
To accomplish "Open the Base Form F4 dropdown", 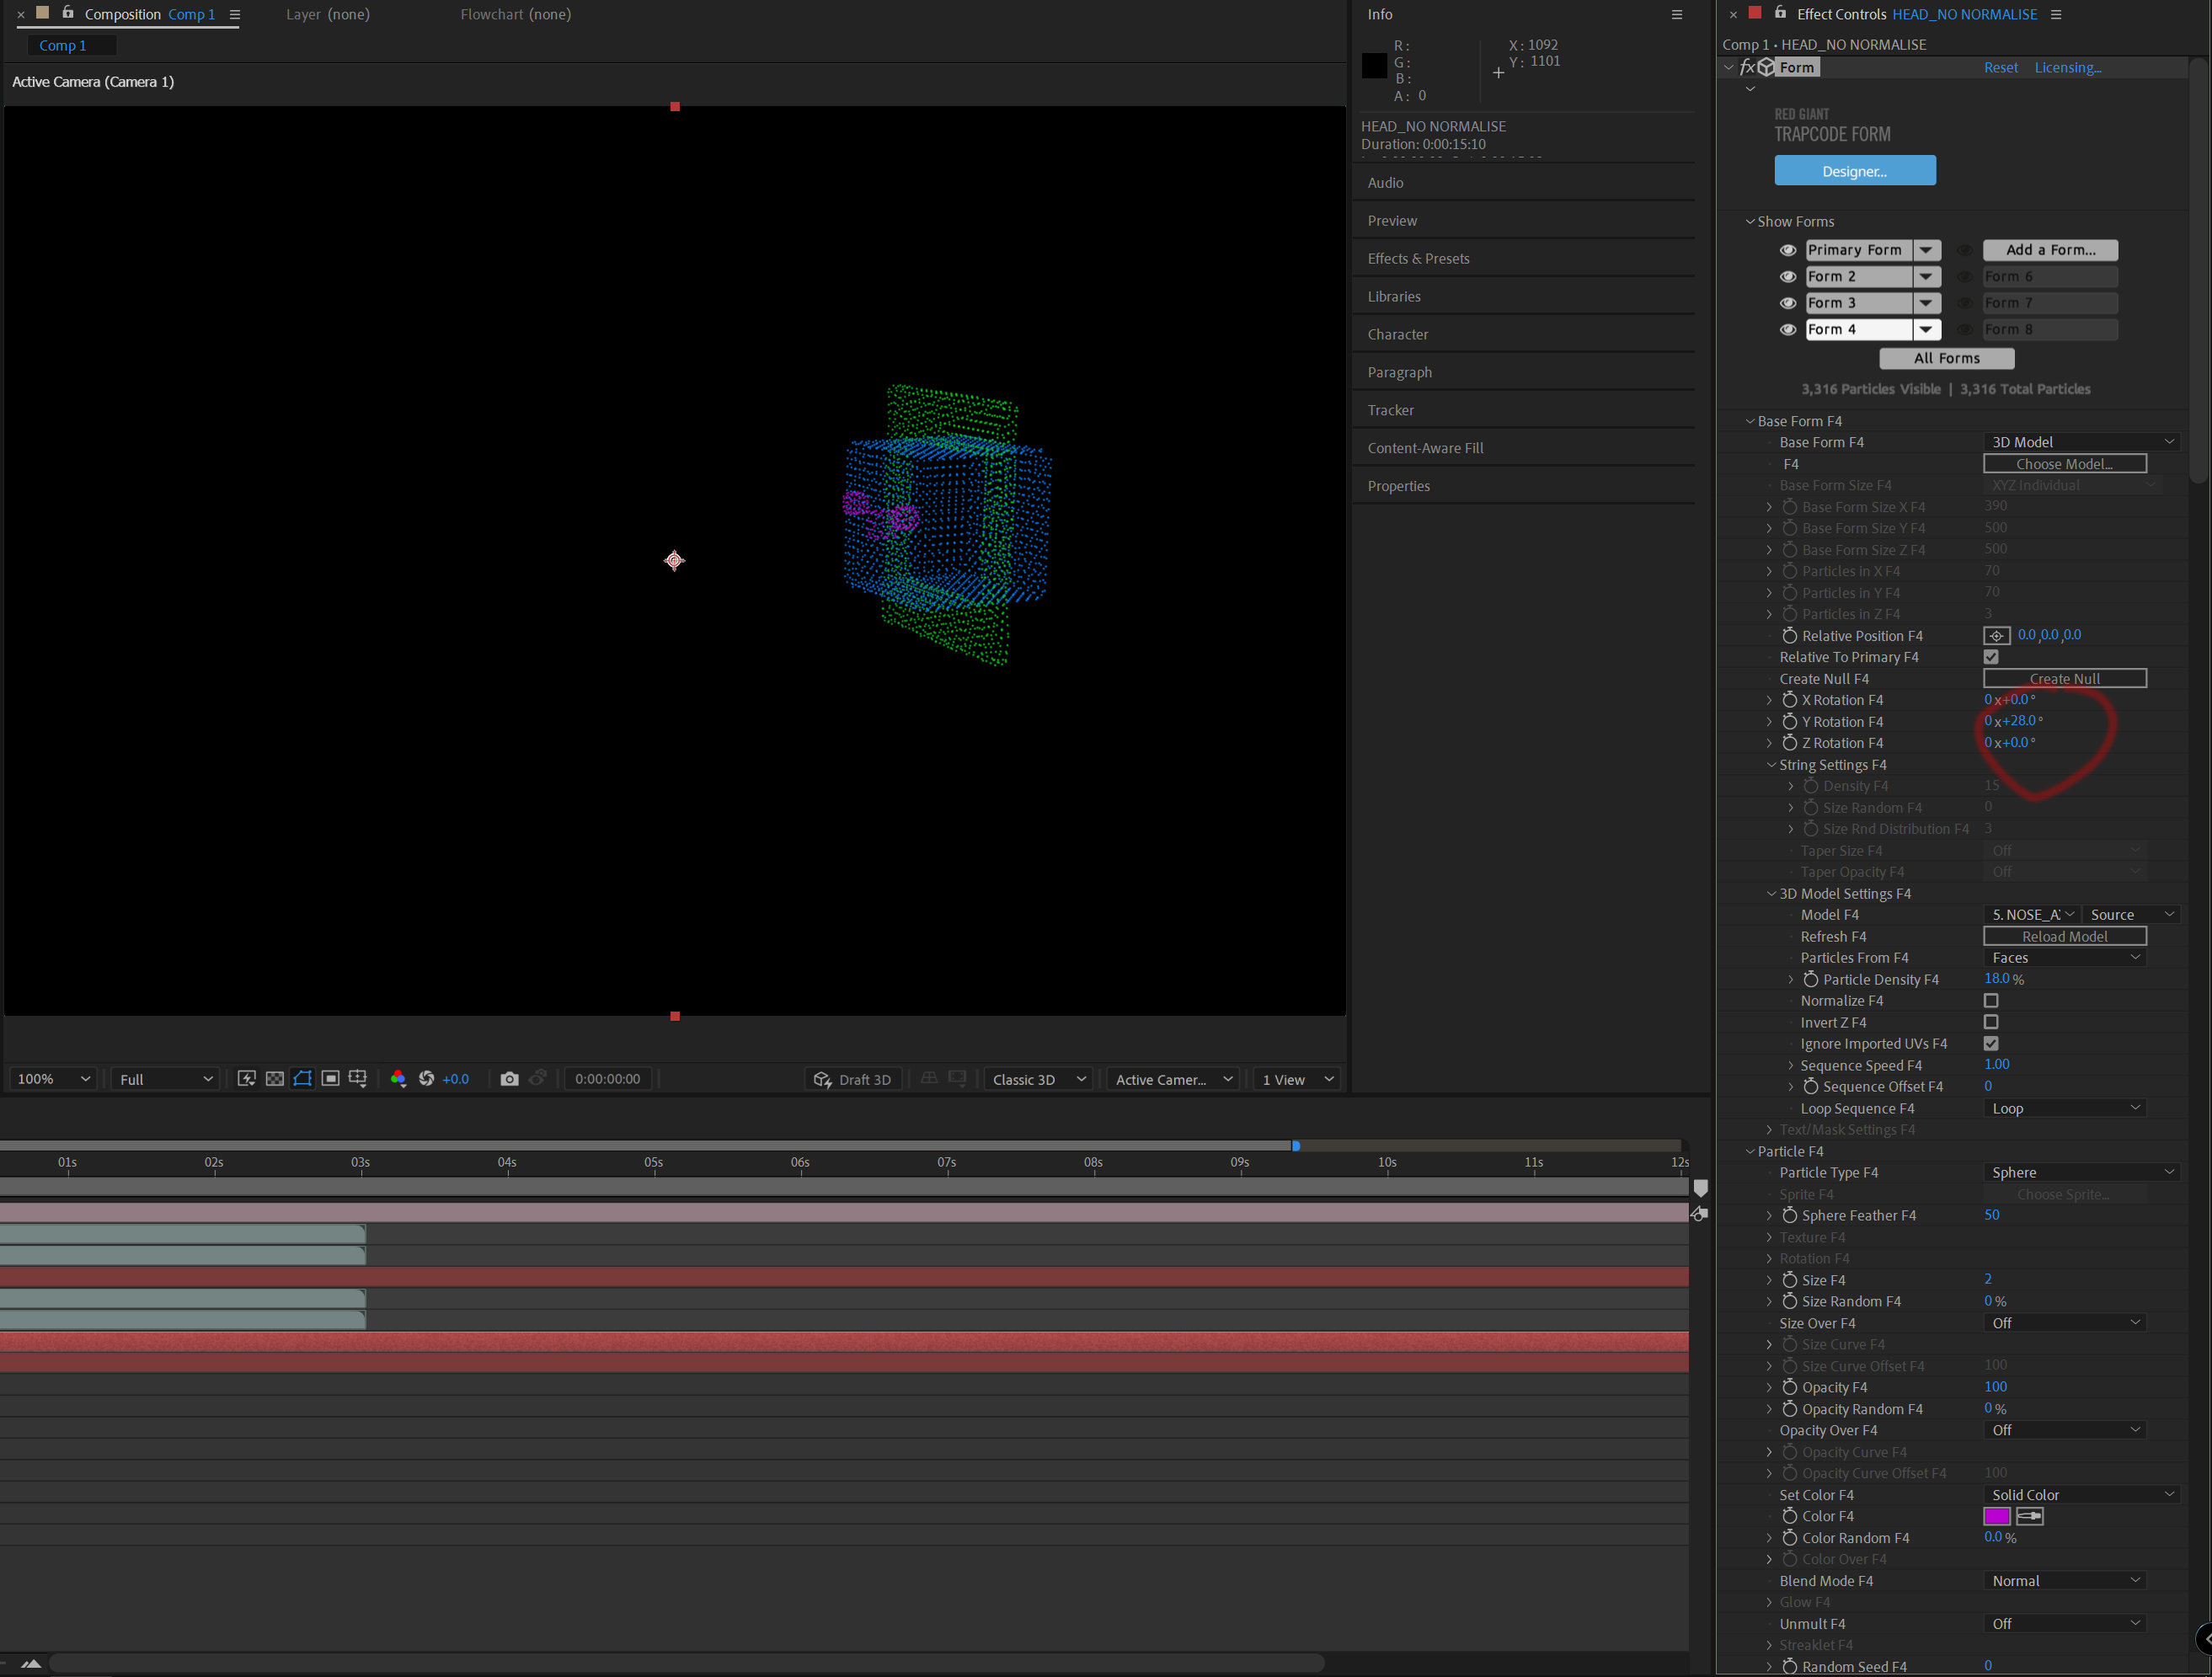I will [2081, 442].
